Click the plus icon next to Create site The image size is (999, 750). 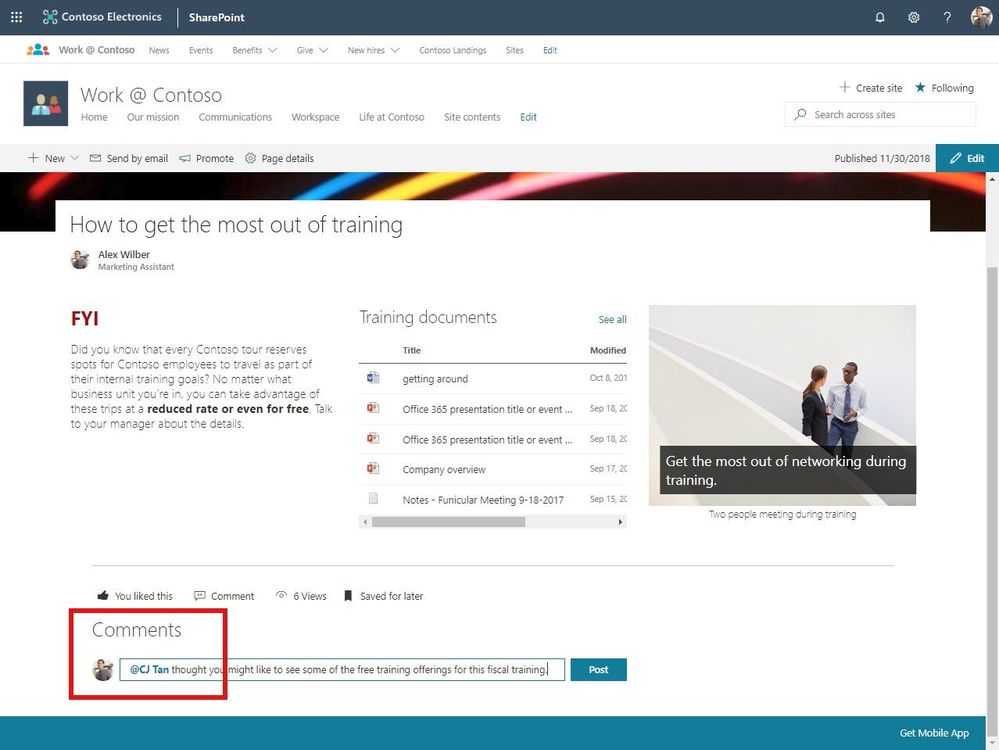(844, 87)
